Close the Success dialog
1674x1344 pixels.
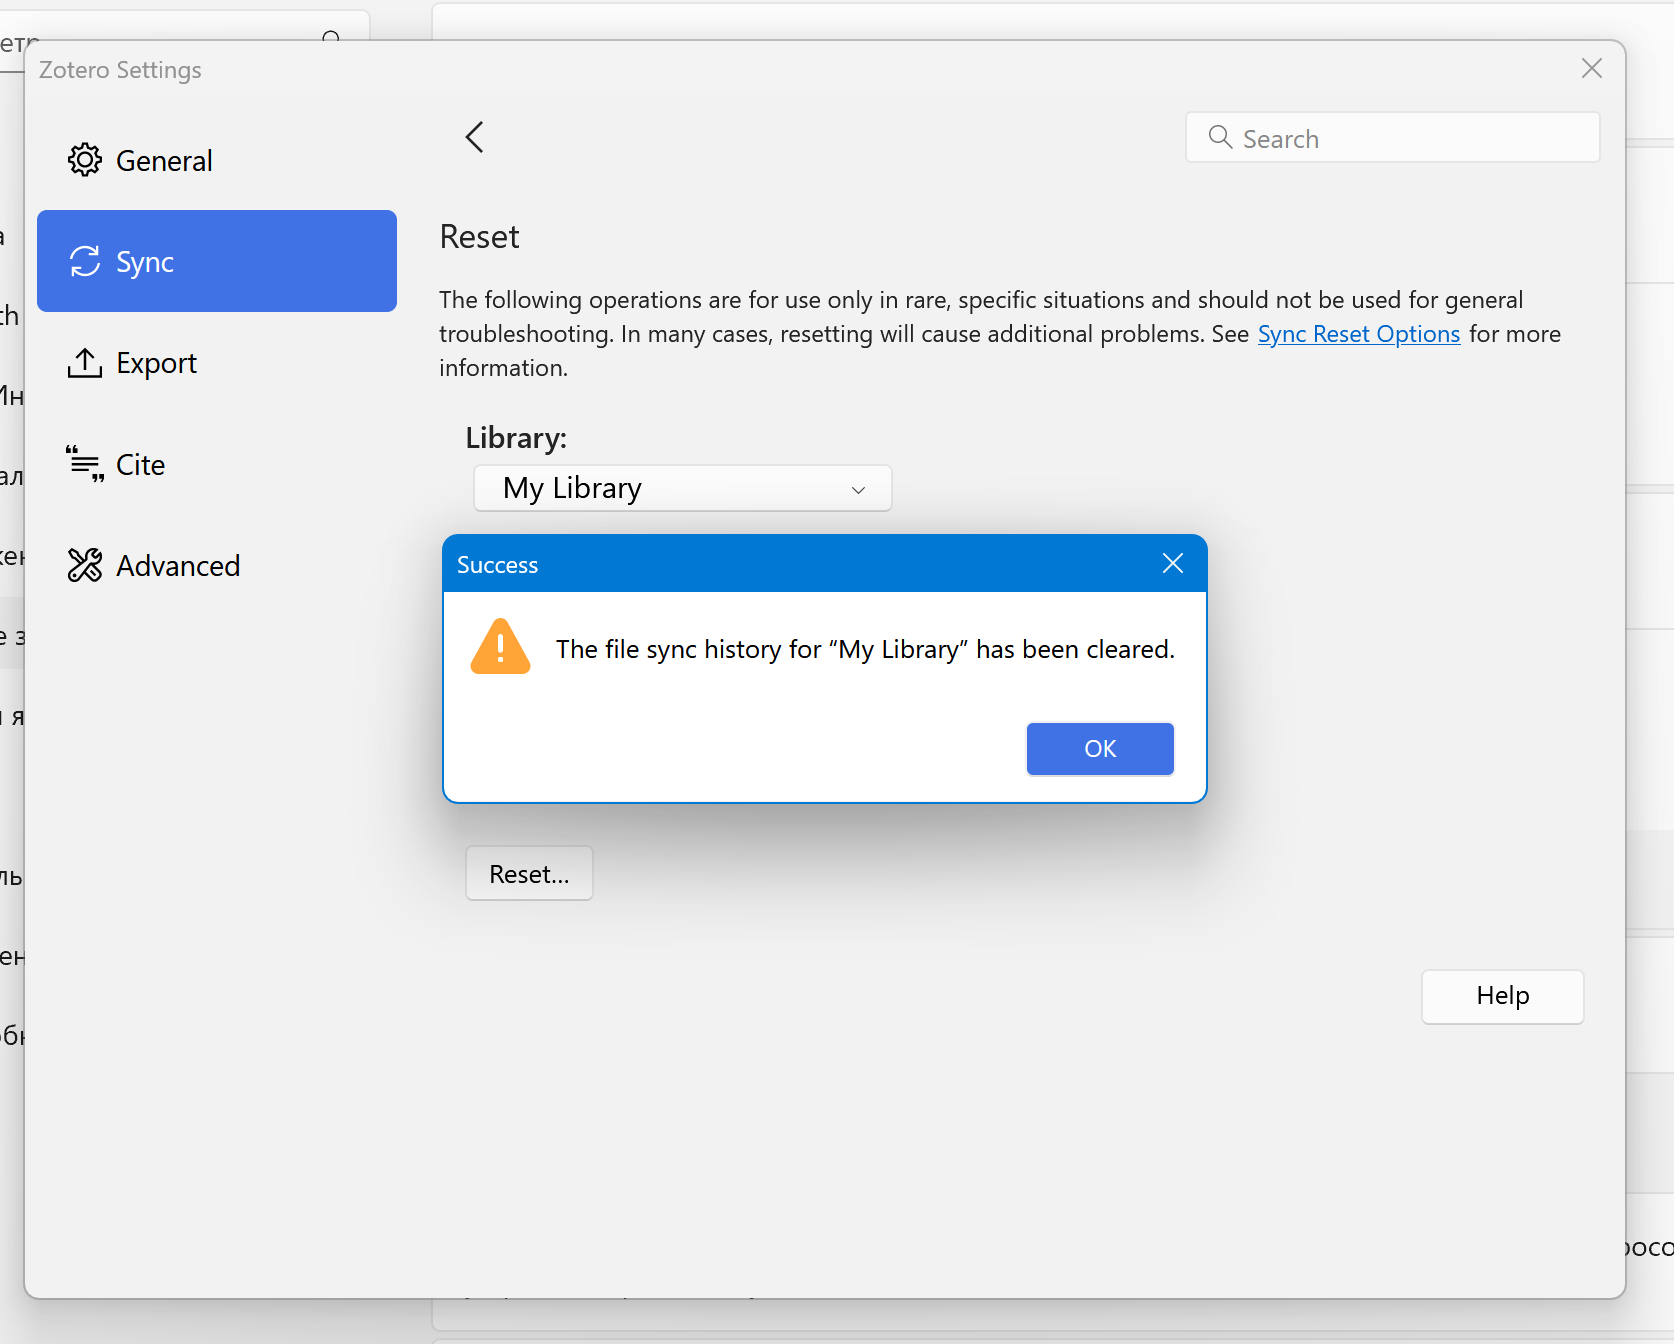click(1173, 564)
